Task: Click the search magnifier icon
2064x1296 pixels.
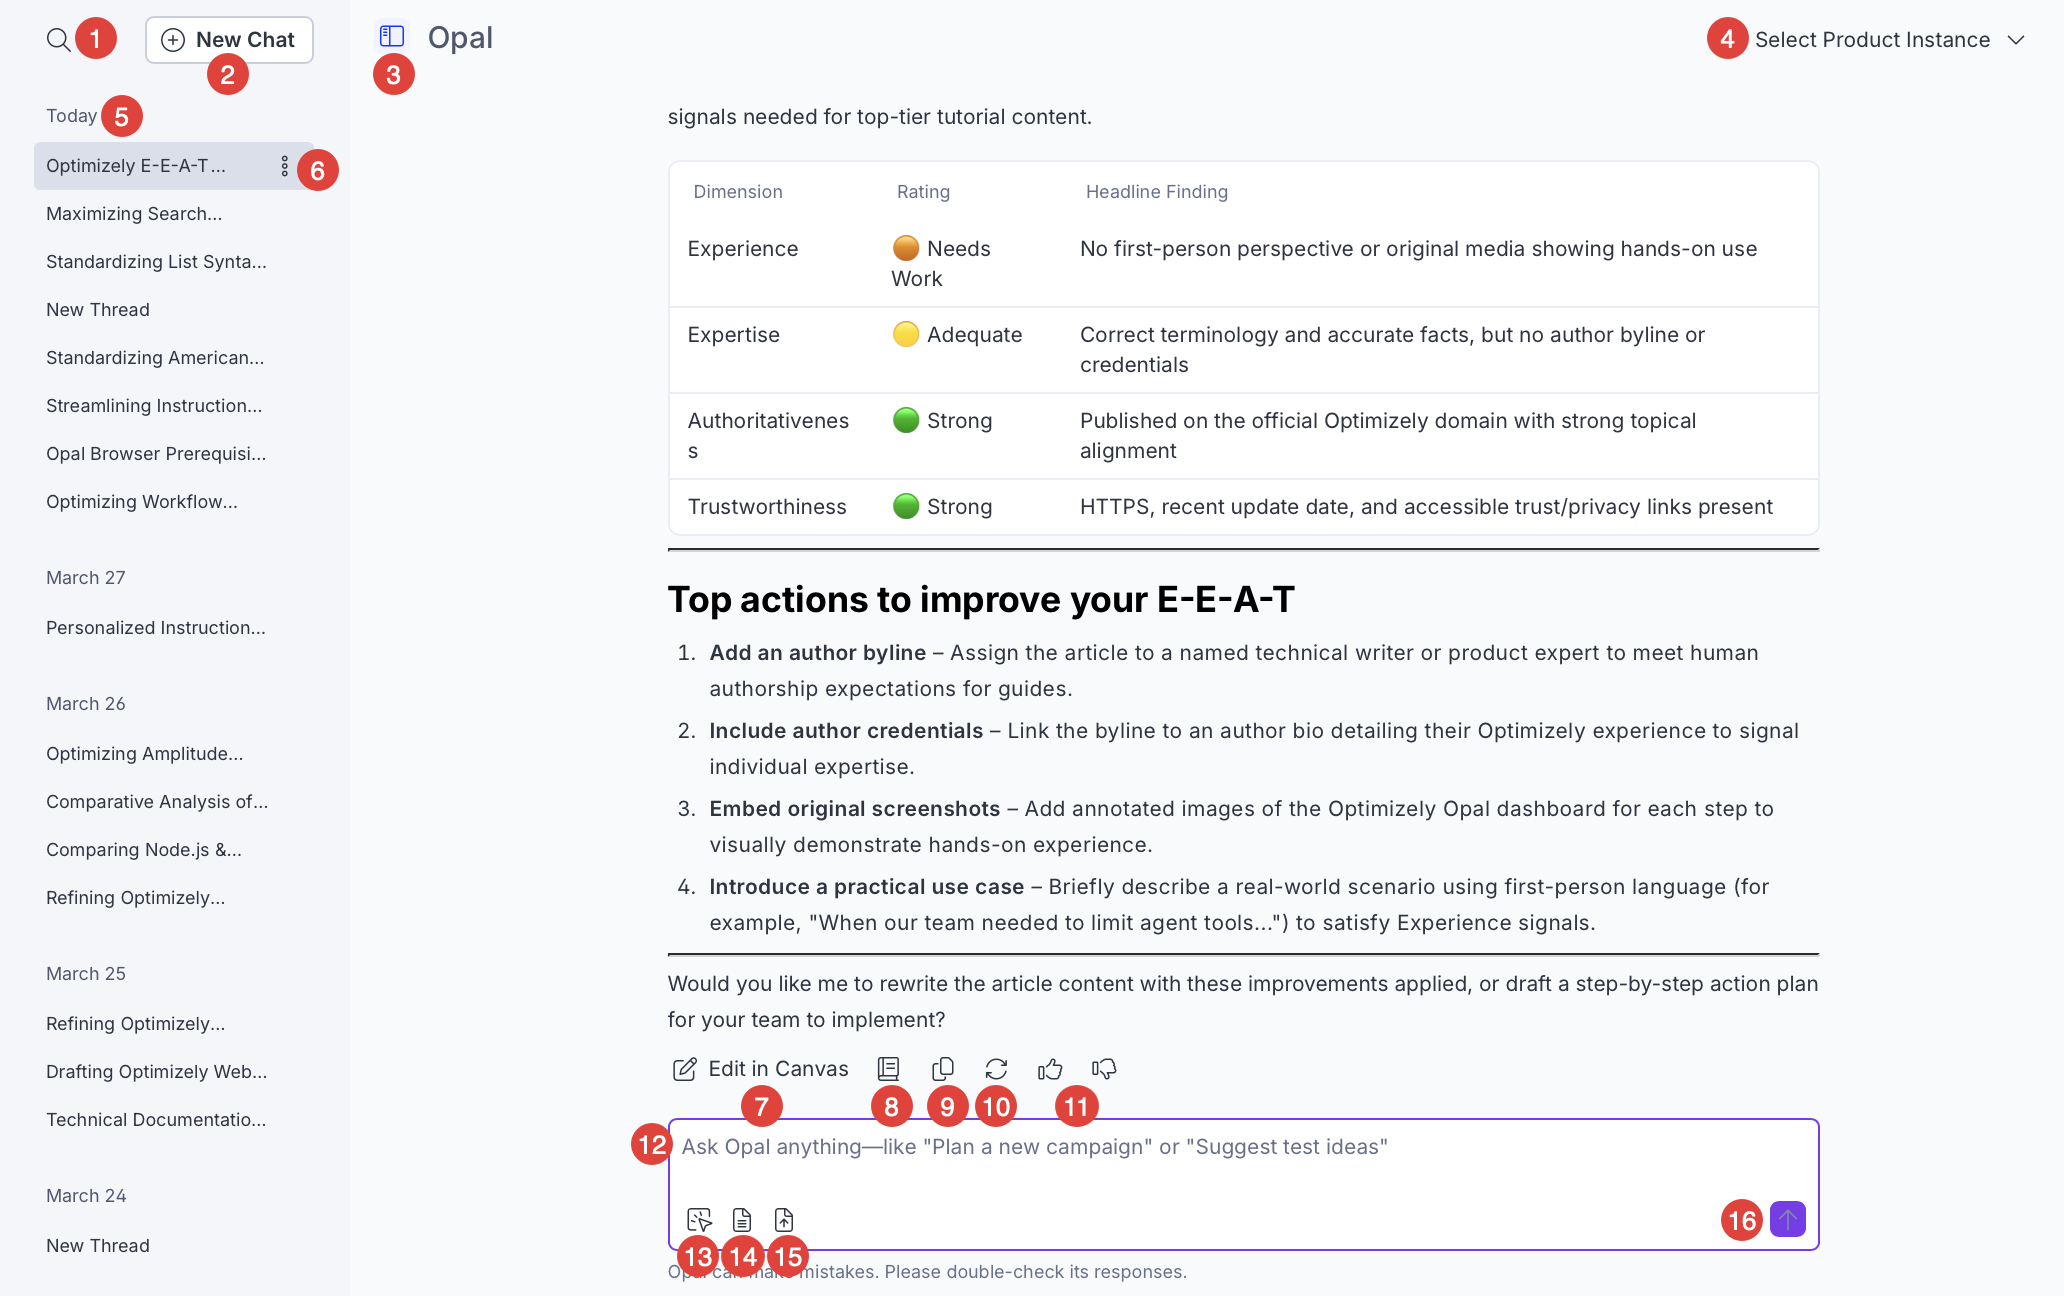Action: (x=58, y=40)
